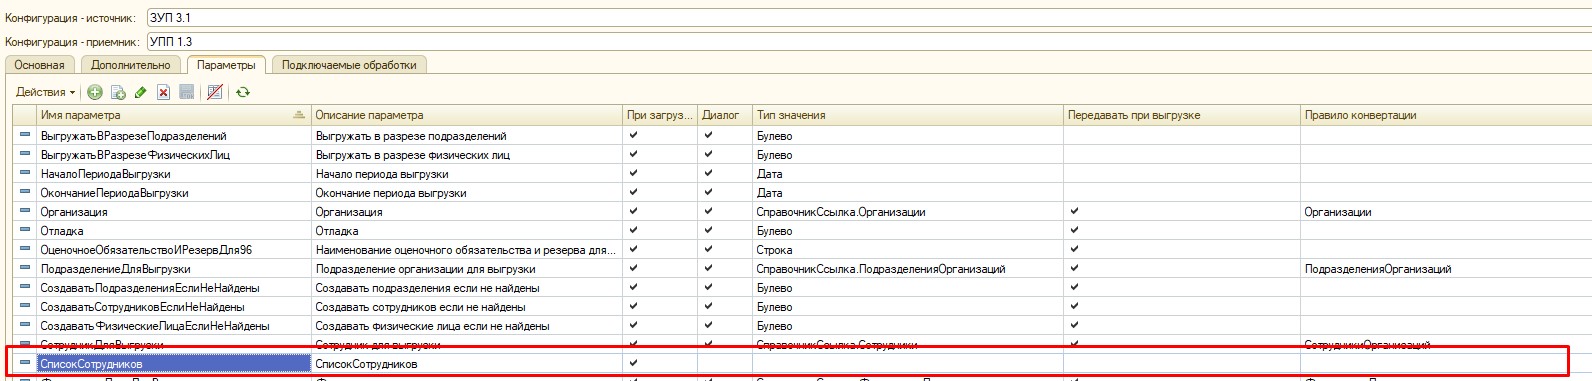The height and width of the screenshot is (381, 1592).
Task: Select the ВыгружатьВРазрезеПодразделений name cell
Action: click(x=174, y=135)
